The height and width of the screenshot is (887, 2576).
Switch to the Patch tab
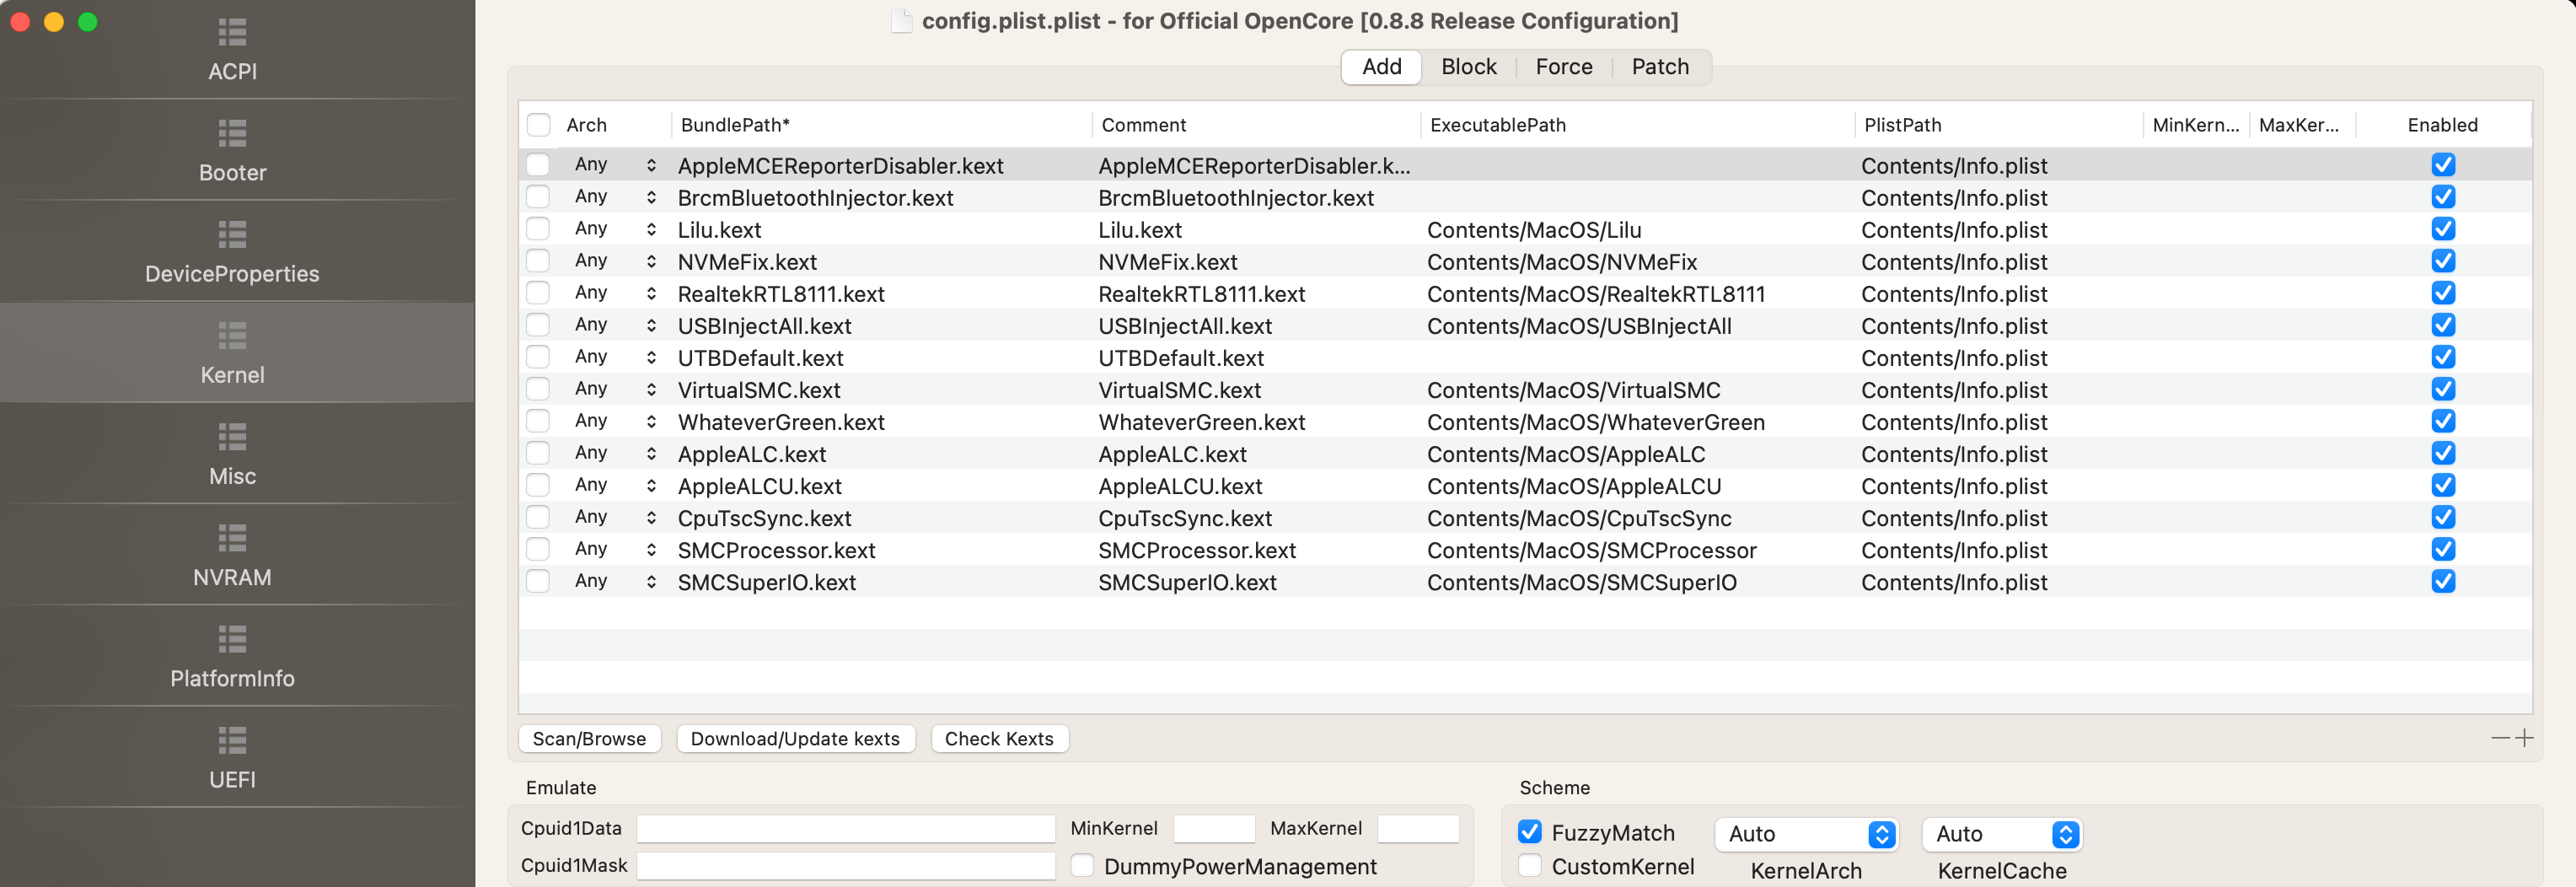pos(1660,67)
